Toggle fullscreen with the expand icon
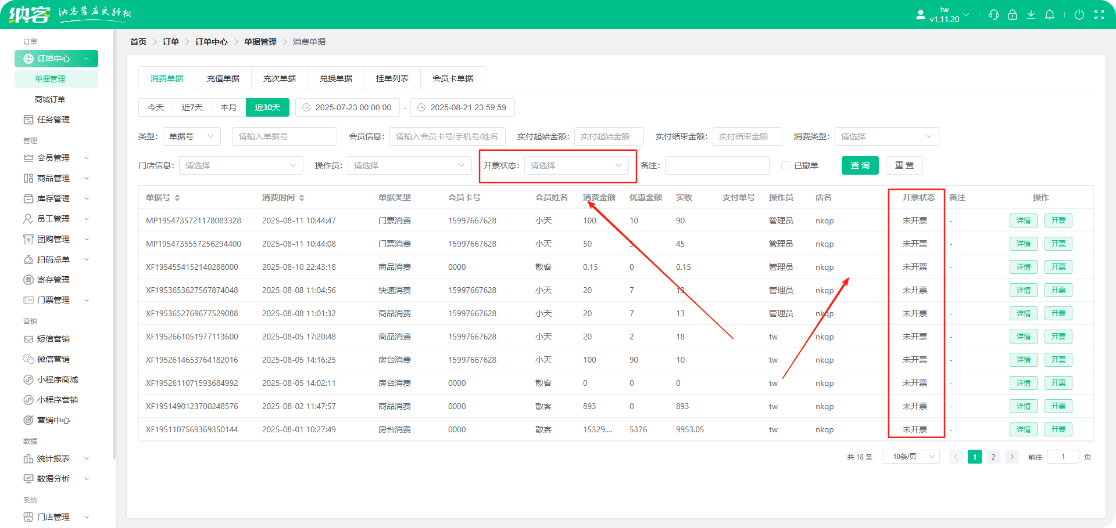Screen dimensions: 1116x528 (1098, 15)
